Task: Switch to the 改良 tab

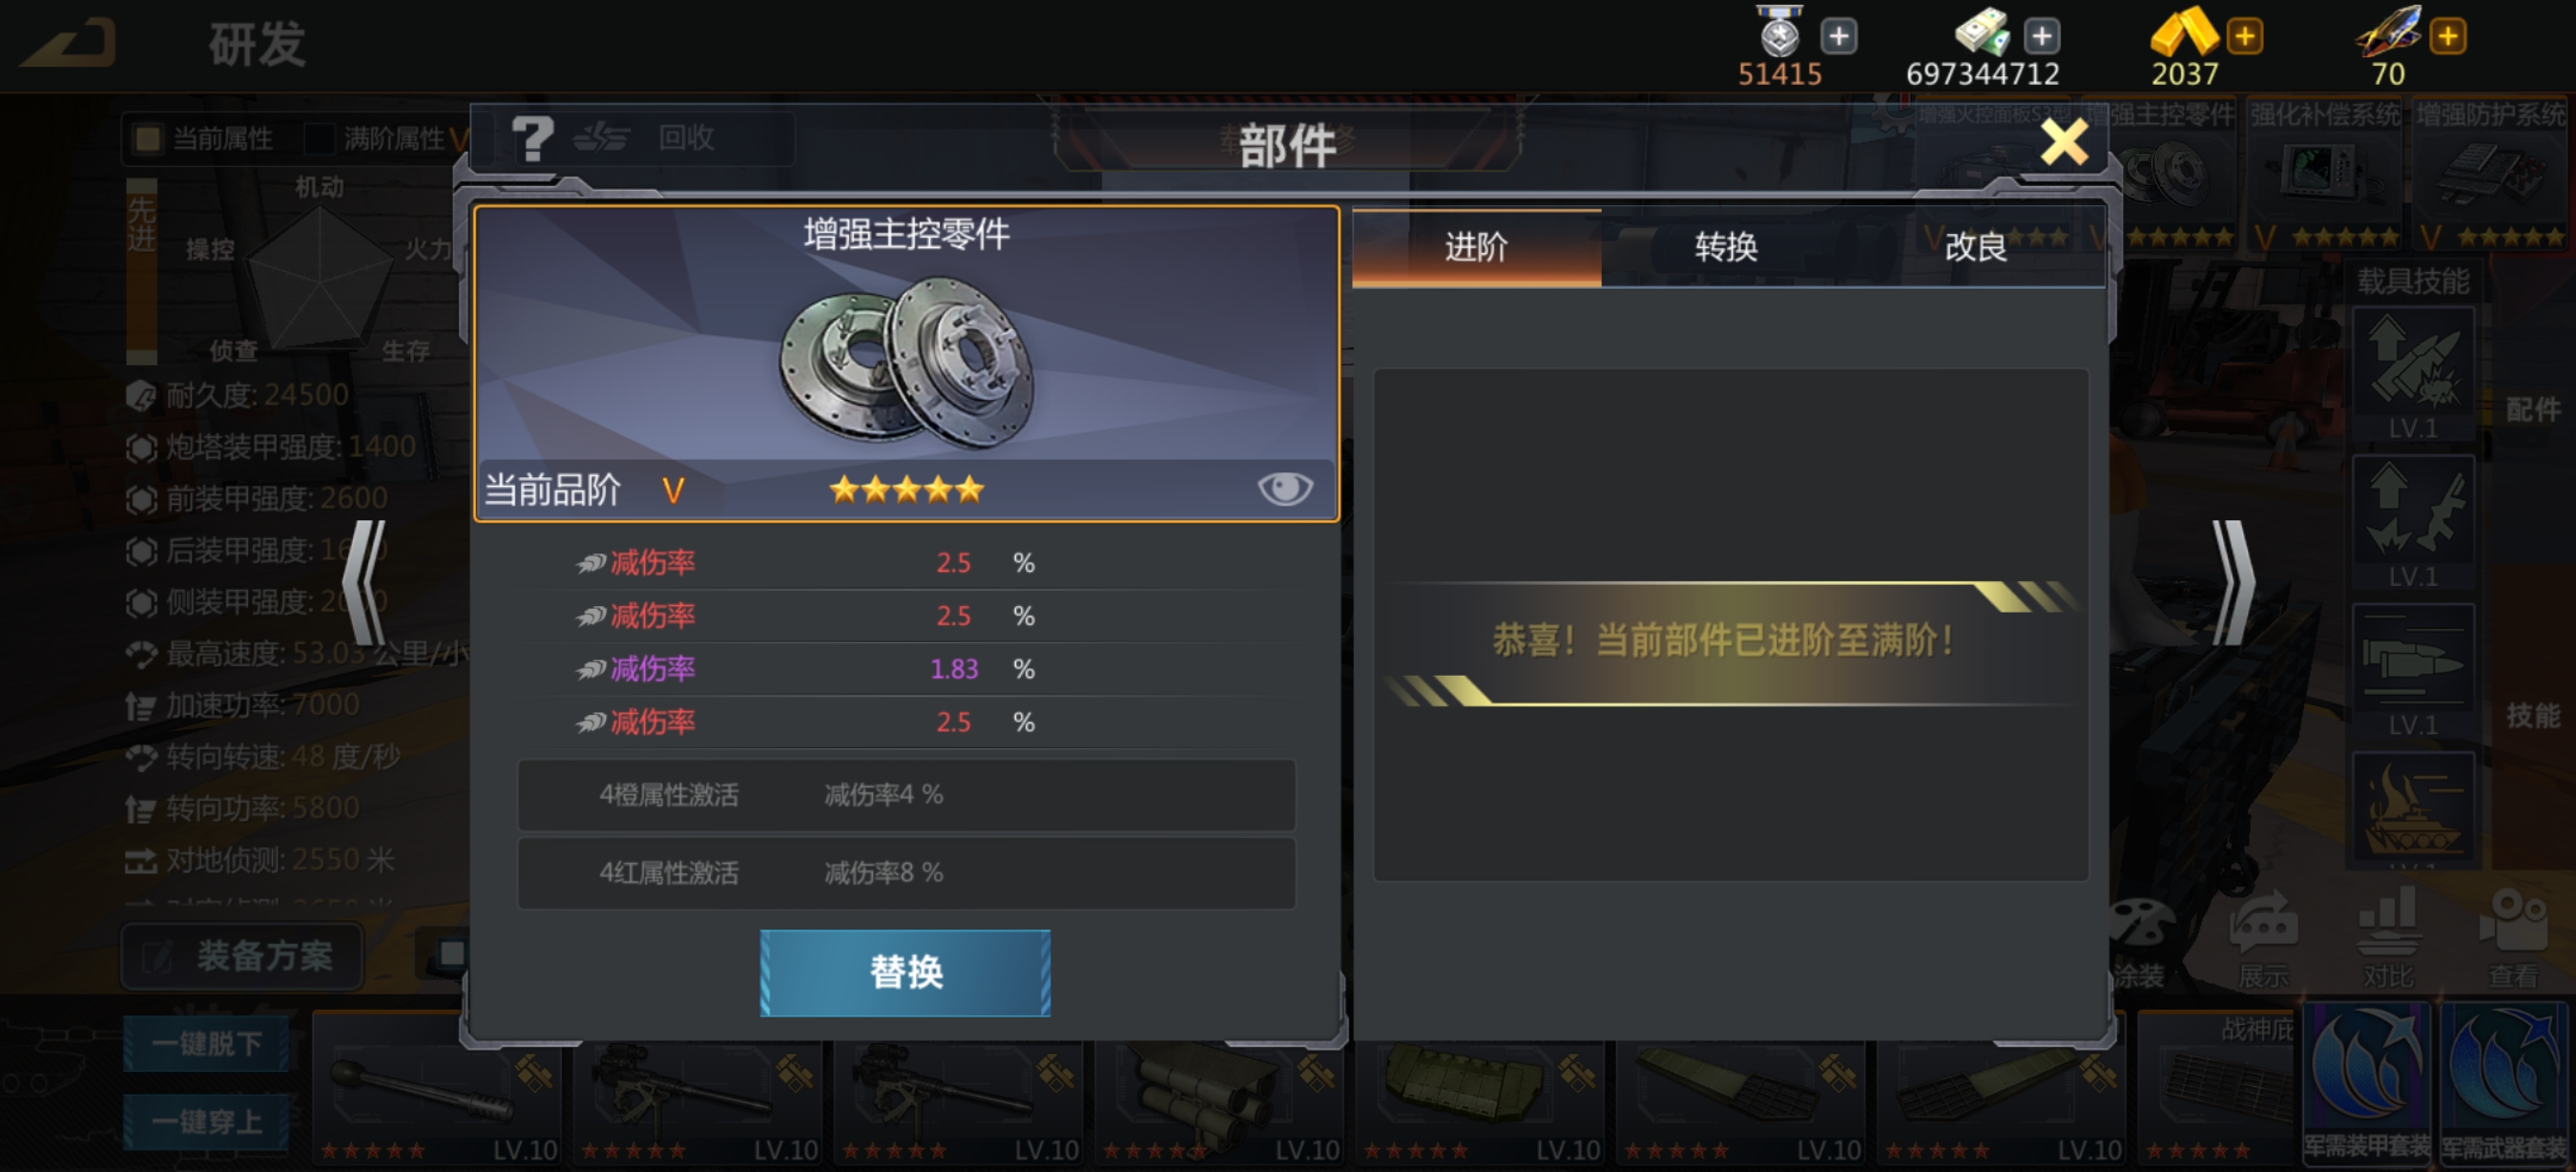Action: tap(1976, 247)
